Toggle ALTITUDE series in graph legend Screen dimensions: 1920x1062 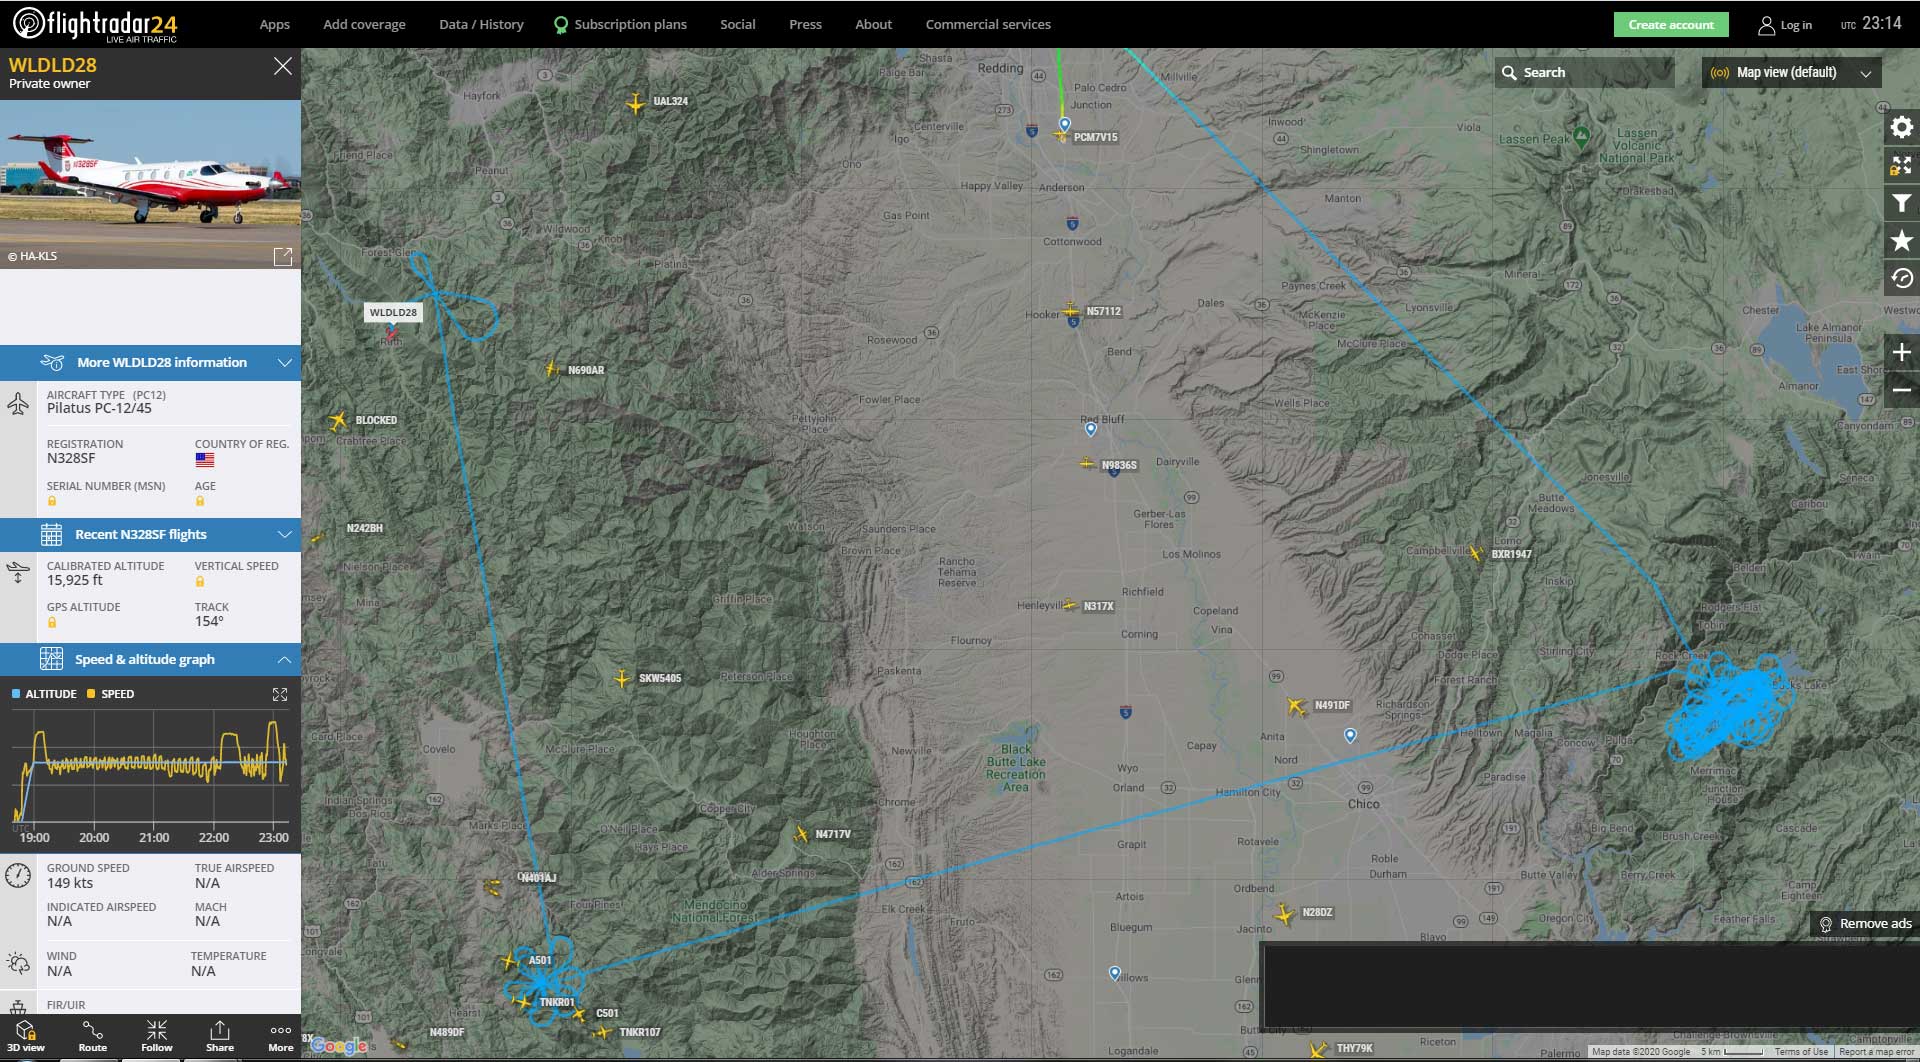(44, 694)
